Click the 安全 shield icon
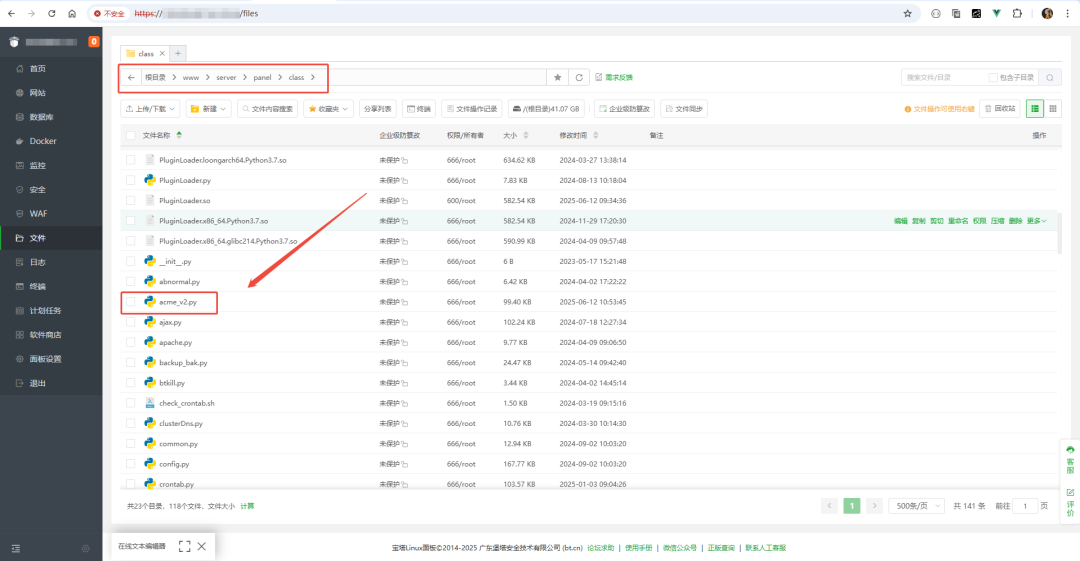The height and width of the screenshot is (561, 1080). coord(19,190)
